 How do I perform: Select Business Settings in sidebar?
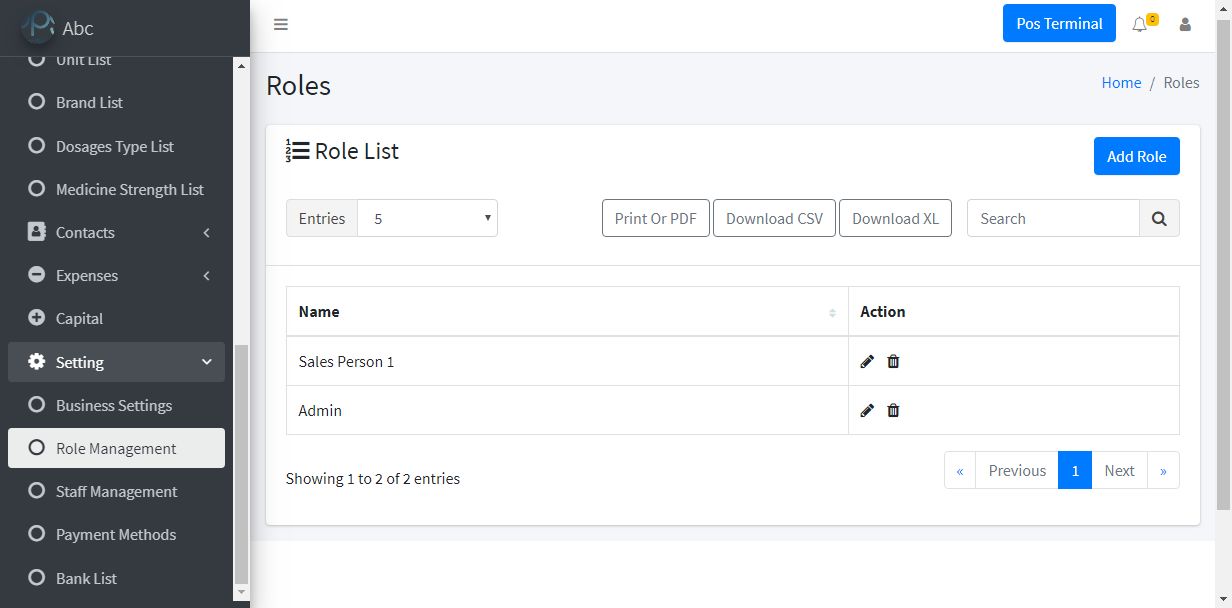pyautogui.click(x=114, y=406)
